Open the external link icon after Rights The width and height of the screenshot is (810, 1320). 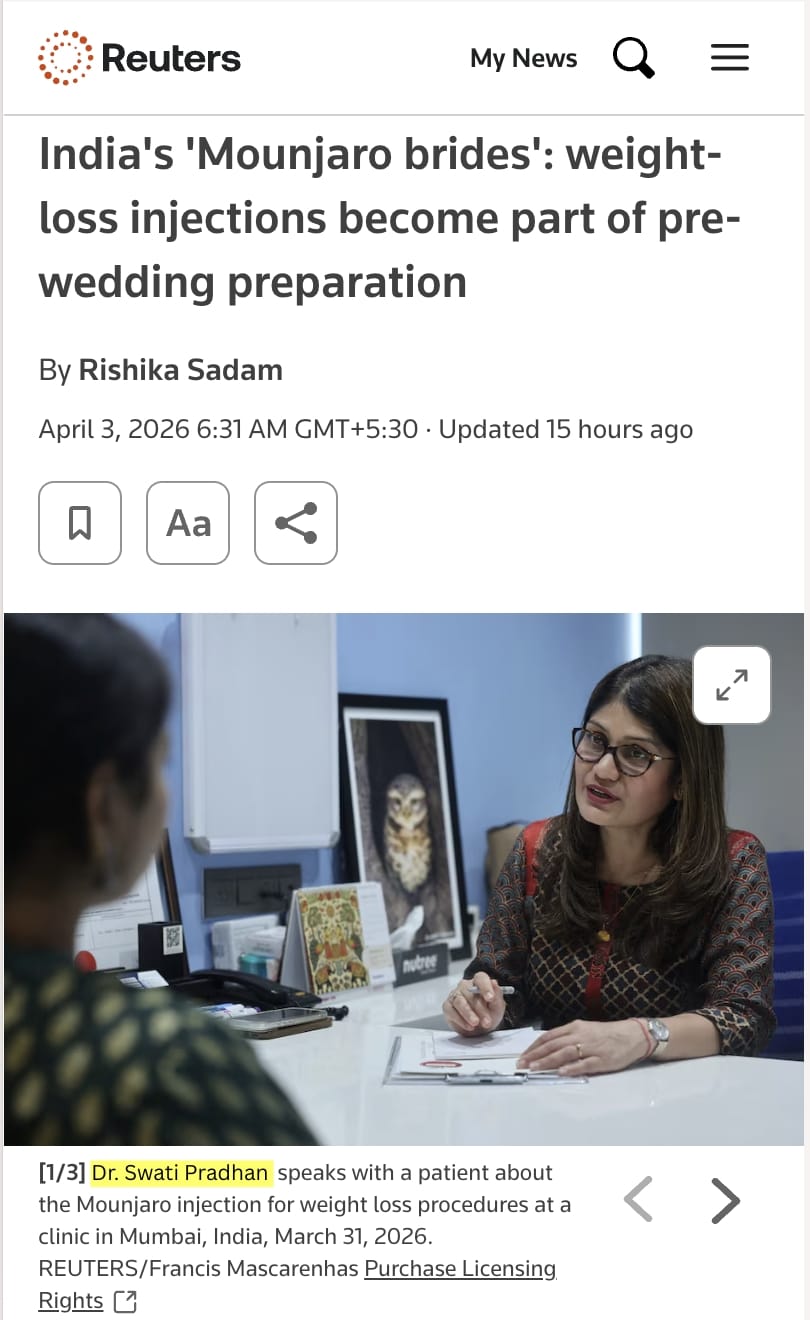point(125,1301)
